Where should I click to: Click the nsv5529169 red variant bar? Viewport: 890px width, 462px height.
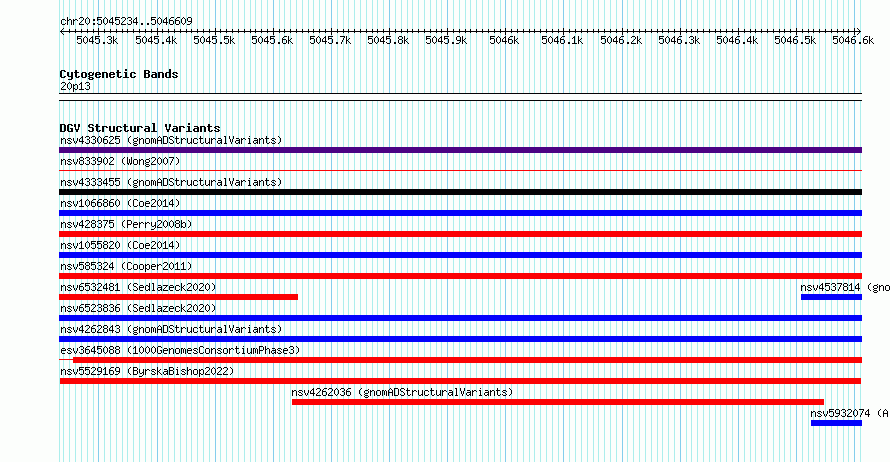point(460,381)
